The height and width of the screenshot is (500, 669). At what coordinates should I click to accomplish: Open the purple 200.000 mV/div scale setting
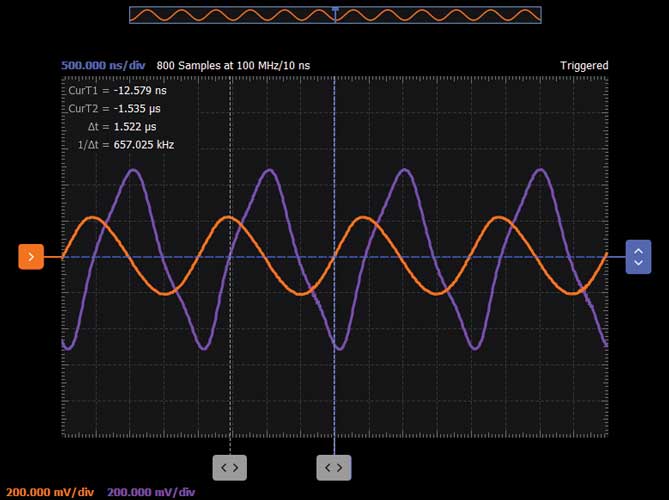pos(151,492)
